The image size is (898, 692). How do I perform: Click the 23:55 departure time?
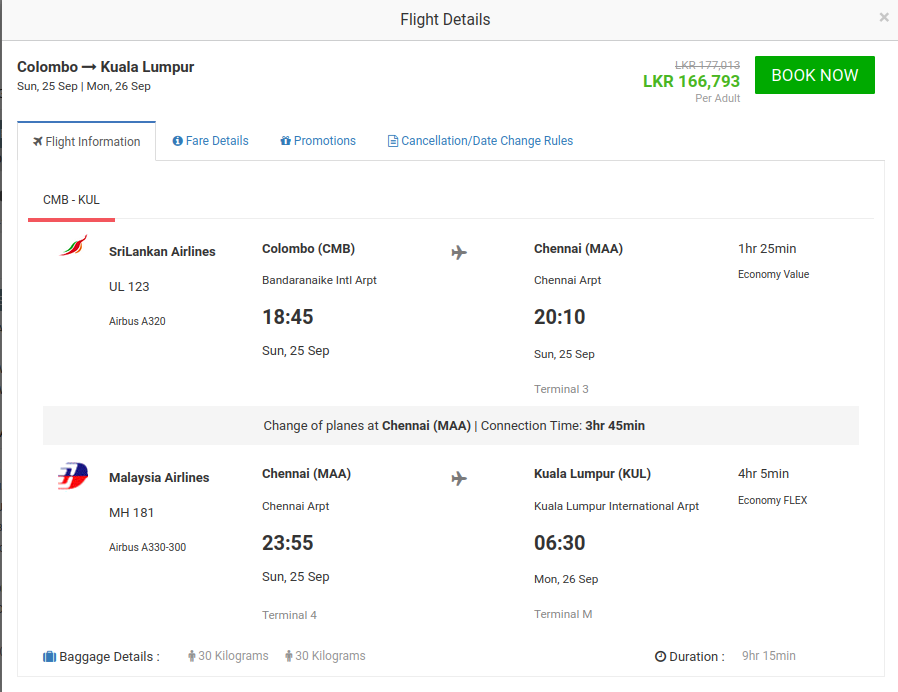click(287, 542)
